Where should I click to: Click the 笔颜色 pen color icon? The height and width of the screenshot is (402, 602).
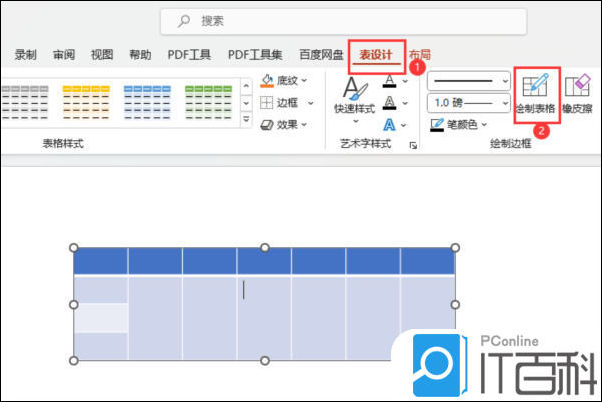[437, 125]
